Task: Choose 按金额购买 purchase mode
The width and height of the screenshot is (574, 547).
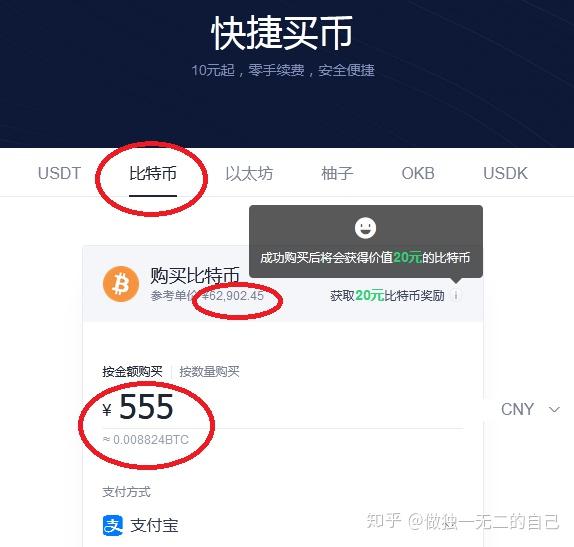Action: point(133,372)
